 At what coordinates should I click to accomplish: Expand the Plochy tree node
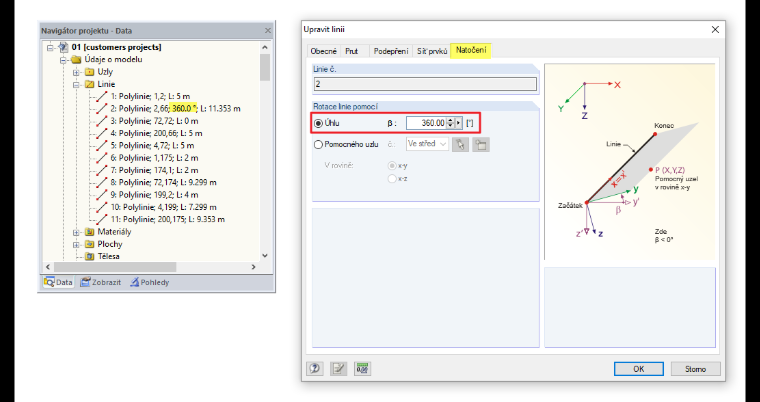click(x=76, y=244)
